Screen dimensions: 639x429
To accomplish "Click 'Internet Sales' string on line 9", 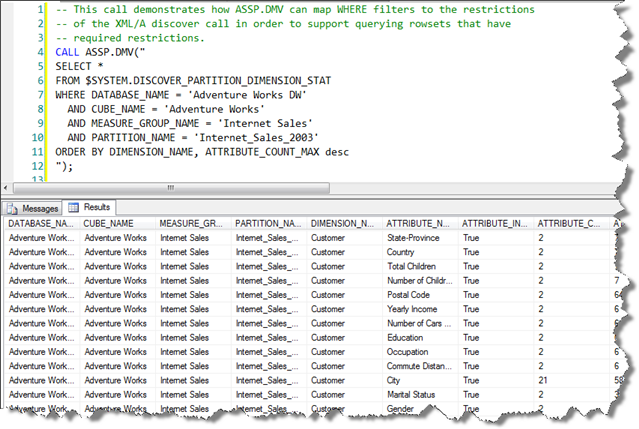I will point(265,123).
